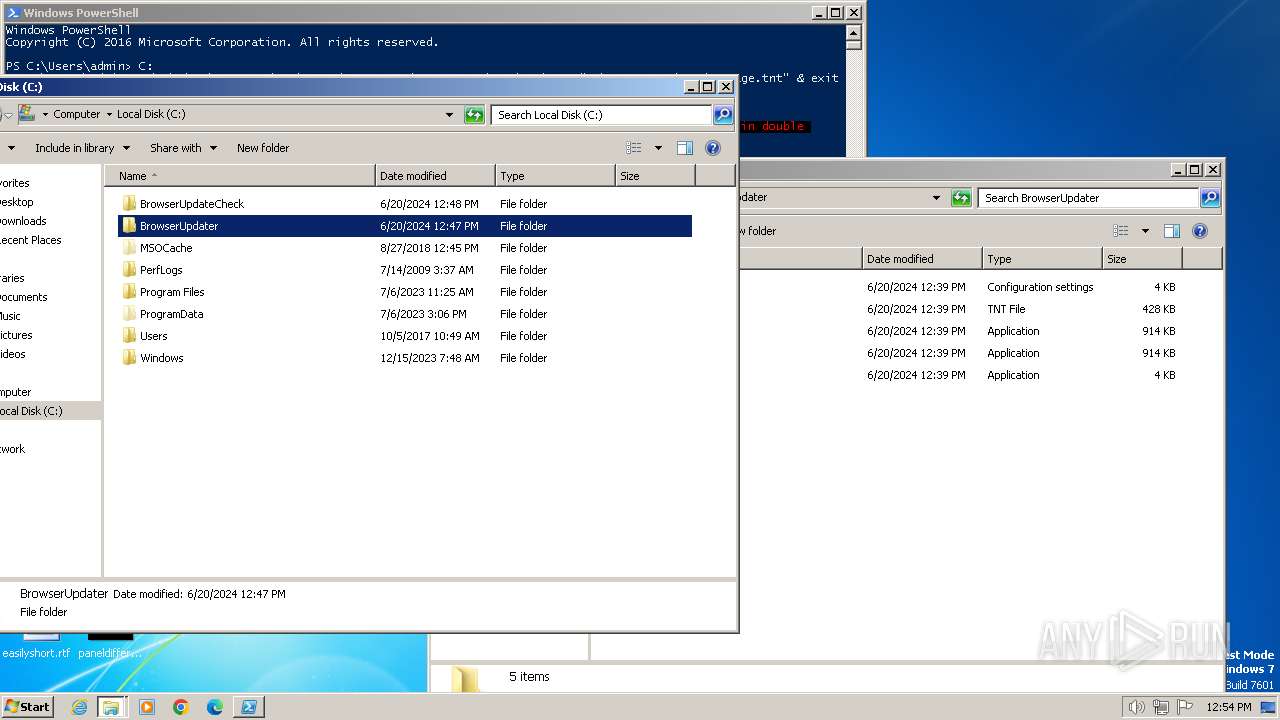Image resolution: width=1280 pixels, height=720 pixels.
Task: Sort by Name column in Local Disk window
Action: (x=240, y=176)
